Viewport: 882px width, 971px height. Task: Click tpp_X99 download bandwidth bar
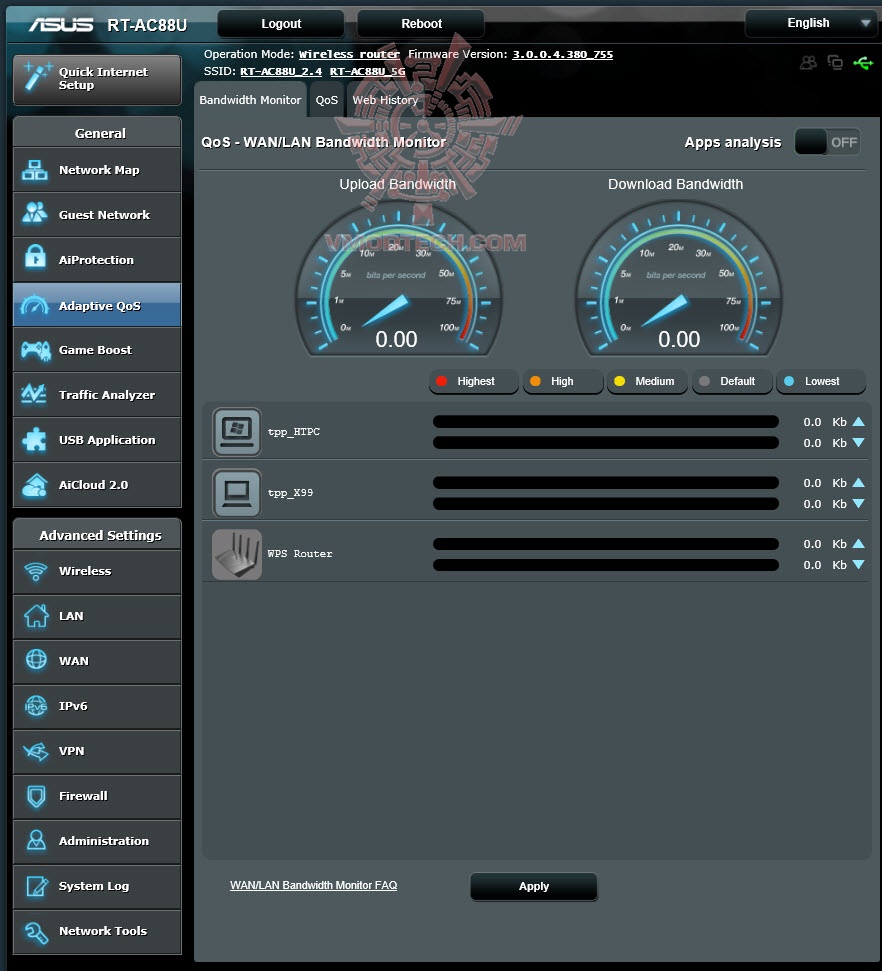point(606,504)
